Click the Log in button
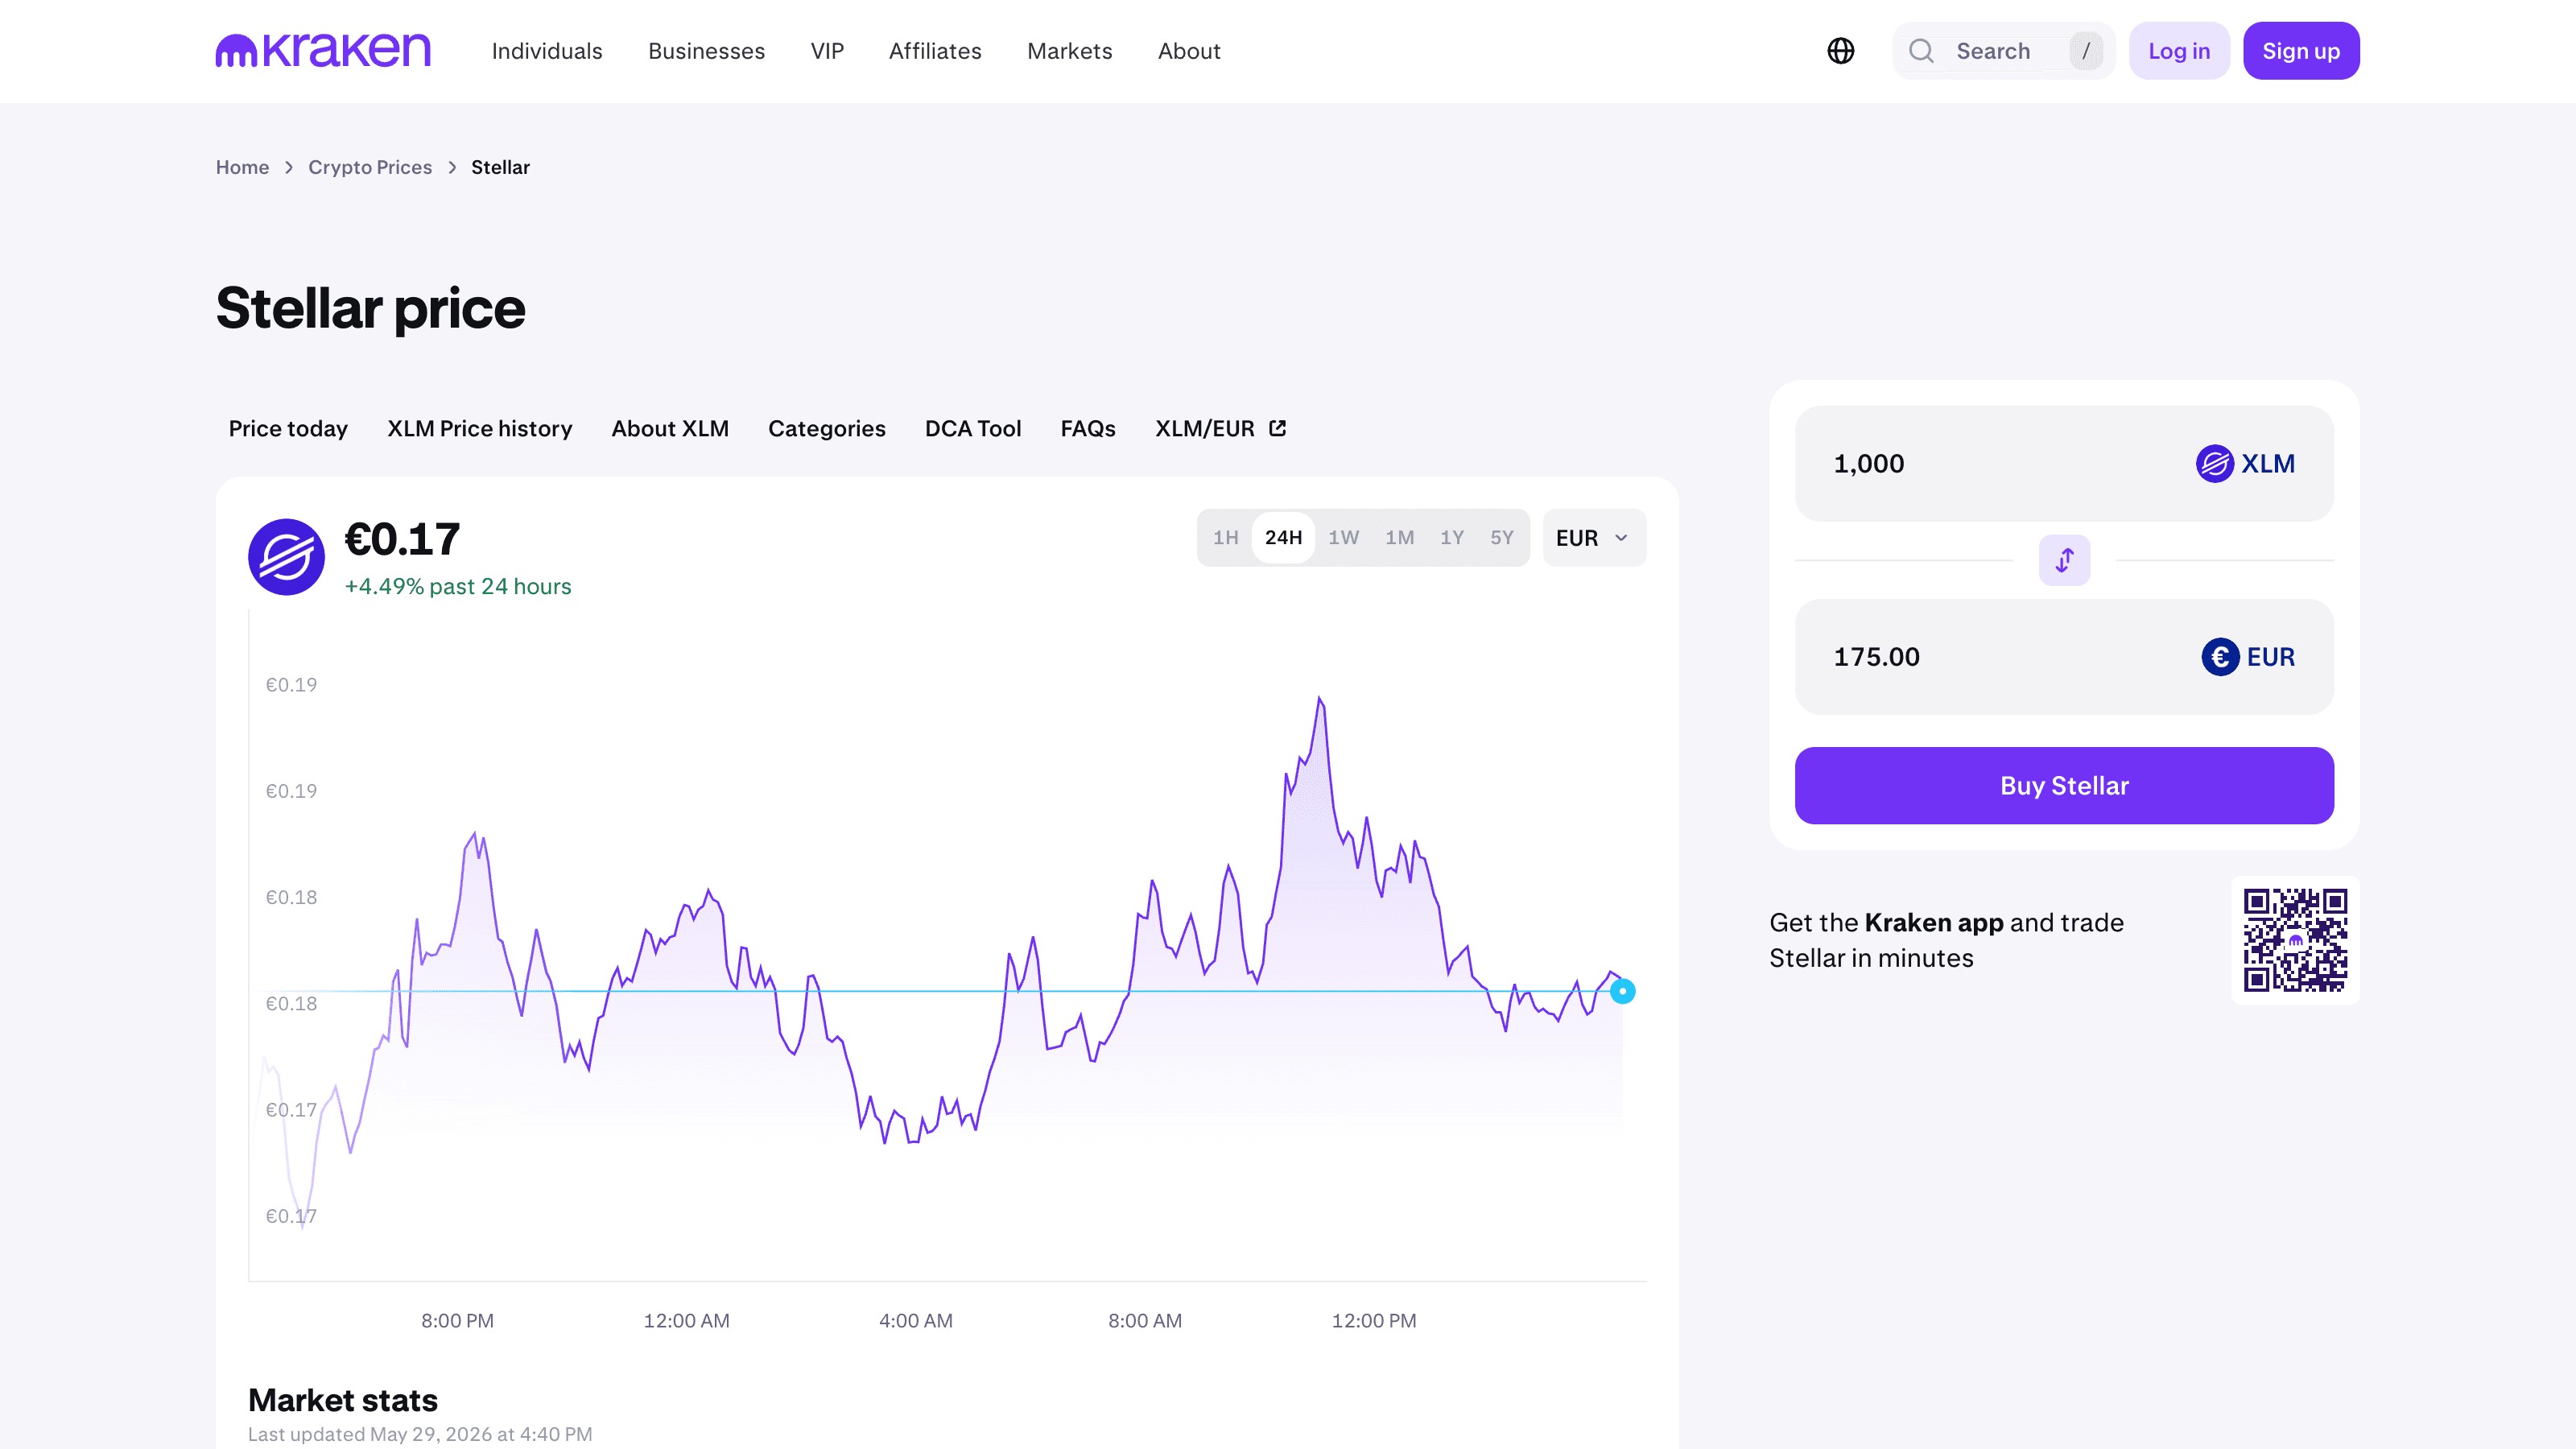The height and width of the screenshot is (1449, 2576). coord(2179,51)
